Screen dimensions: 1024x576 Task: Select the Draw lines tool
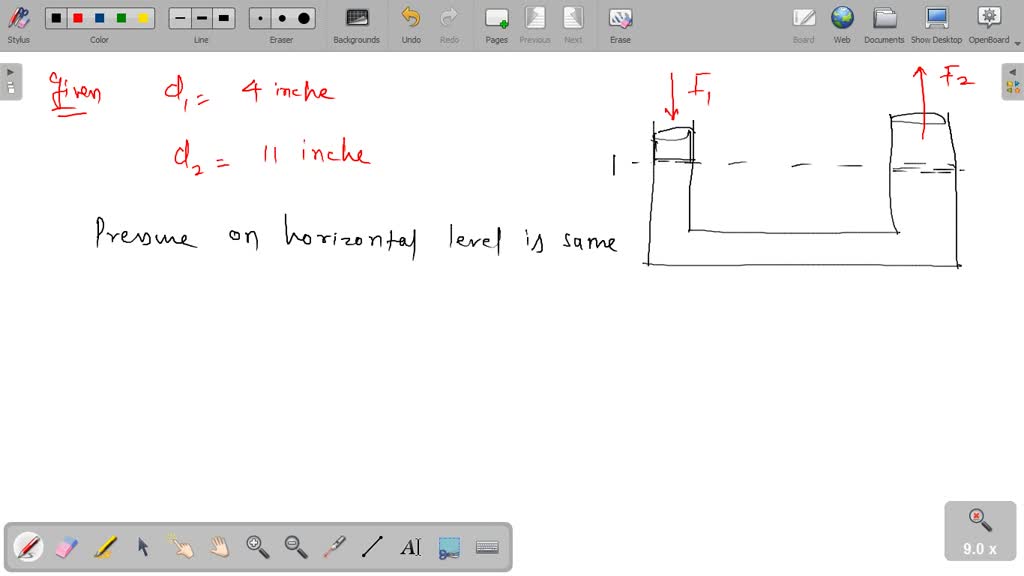[x=371, y=546]
